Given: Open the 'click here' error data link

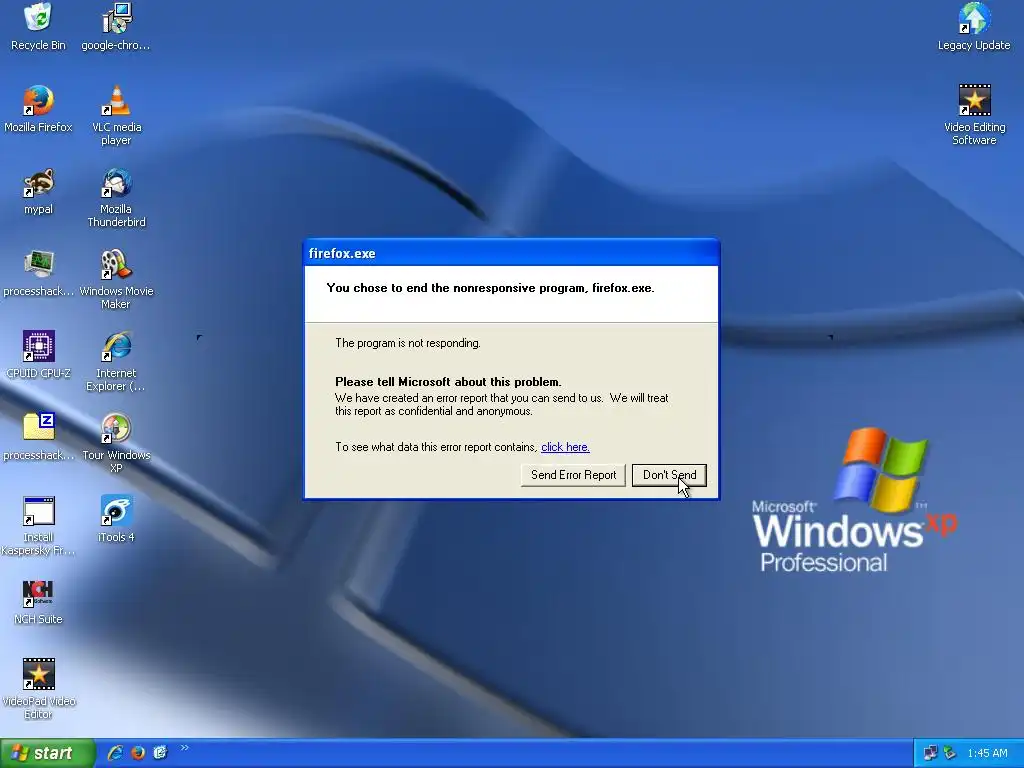Looking at the screenshot, I should pos(565,447).
